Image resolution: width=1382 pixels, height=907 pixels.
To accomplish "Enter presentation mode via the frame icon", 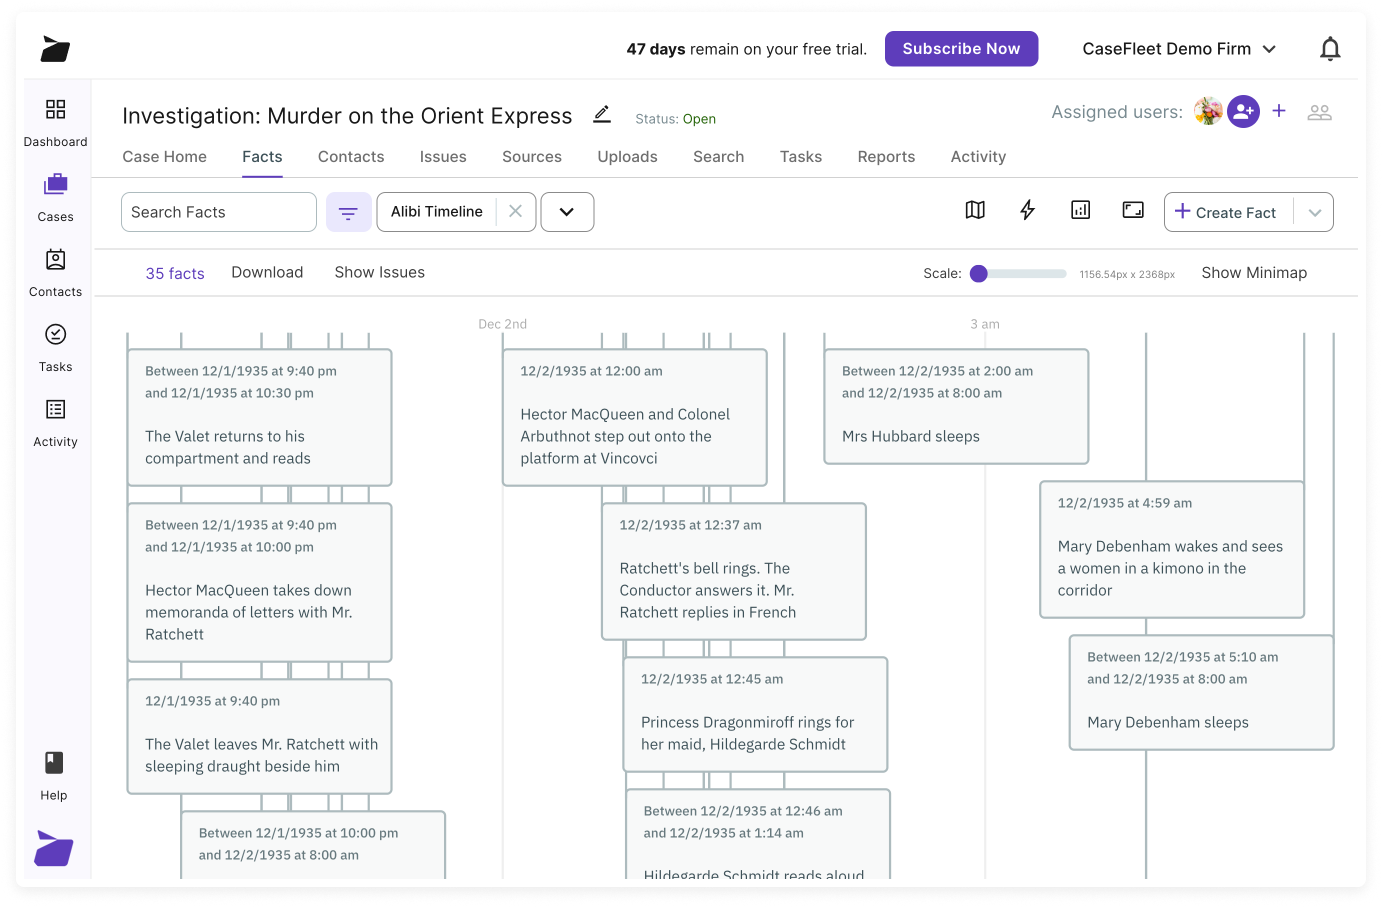I will (x=1133, y=211).
